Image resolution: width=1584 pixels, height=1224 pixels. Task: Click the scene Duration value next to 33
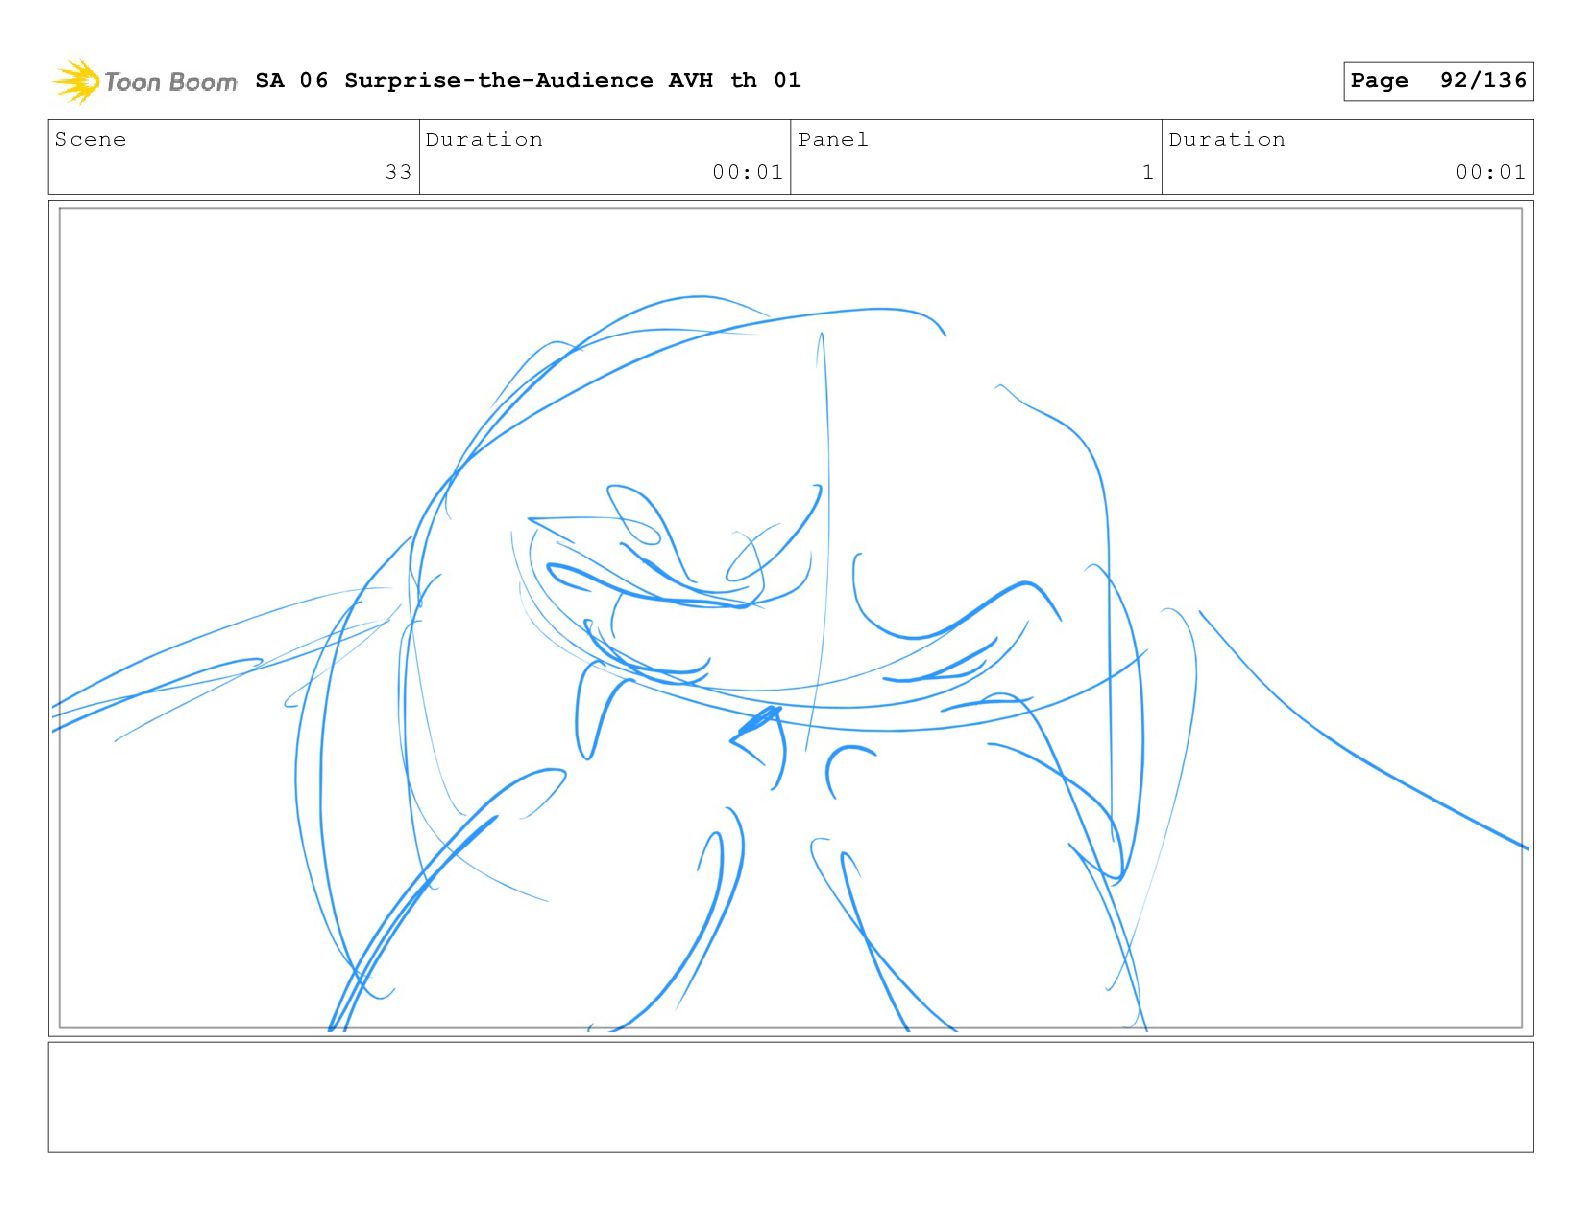747,172
